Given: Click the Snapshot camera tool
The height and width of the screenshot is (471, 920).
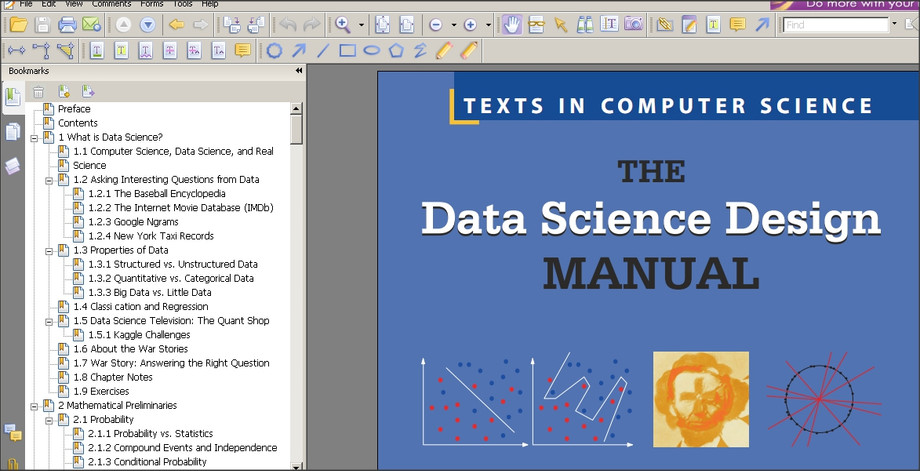Looking at the screenshot, I should click(633, 25).
